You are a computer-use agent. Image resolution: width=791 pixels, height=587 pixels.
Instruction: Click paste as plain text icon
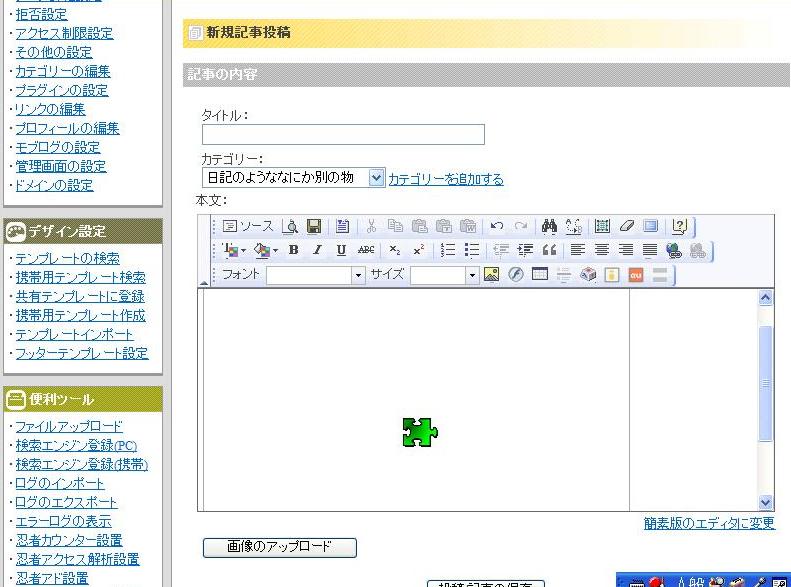(443, 226)
